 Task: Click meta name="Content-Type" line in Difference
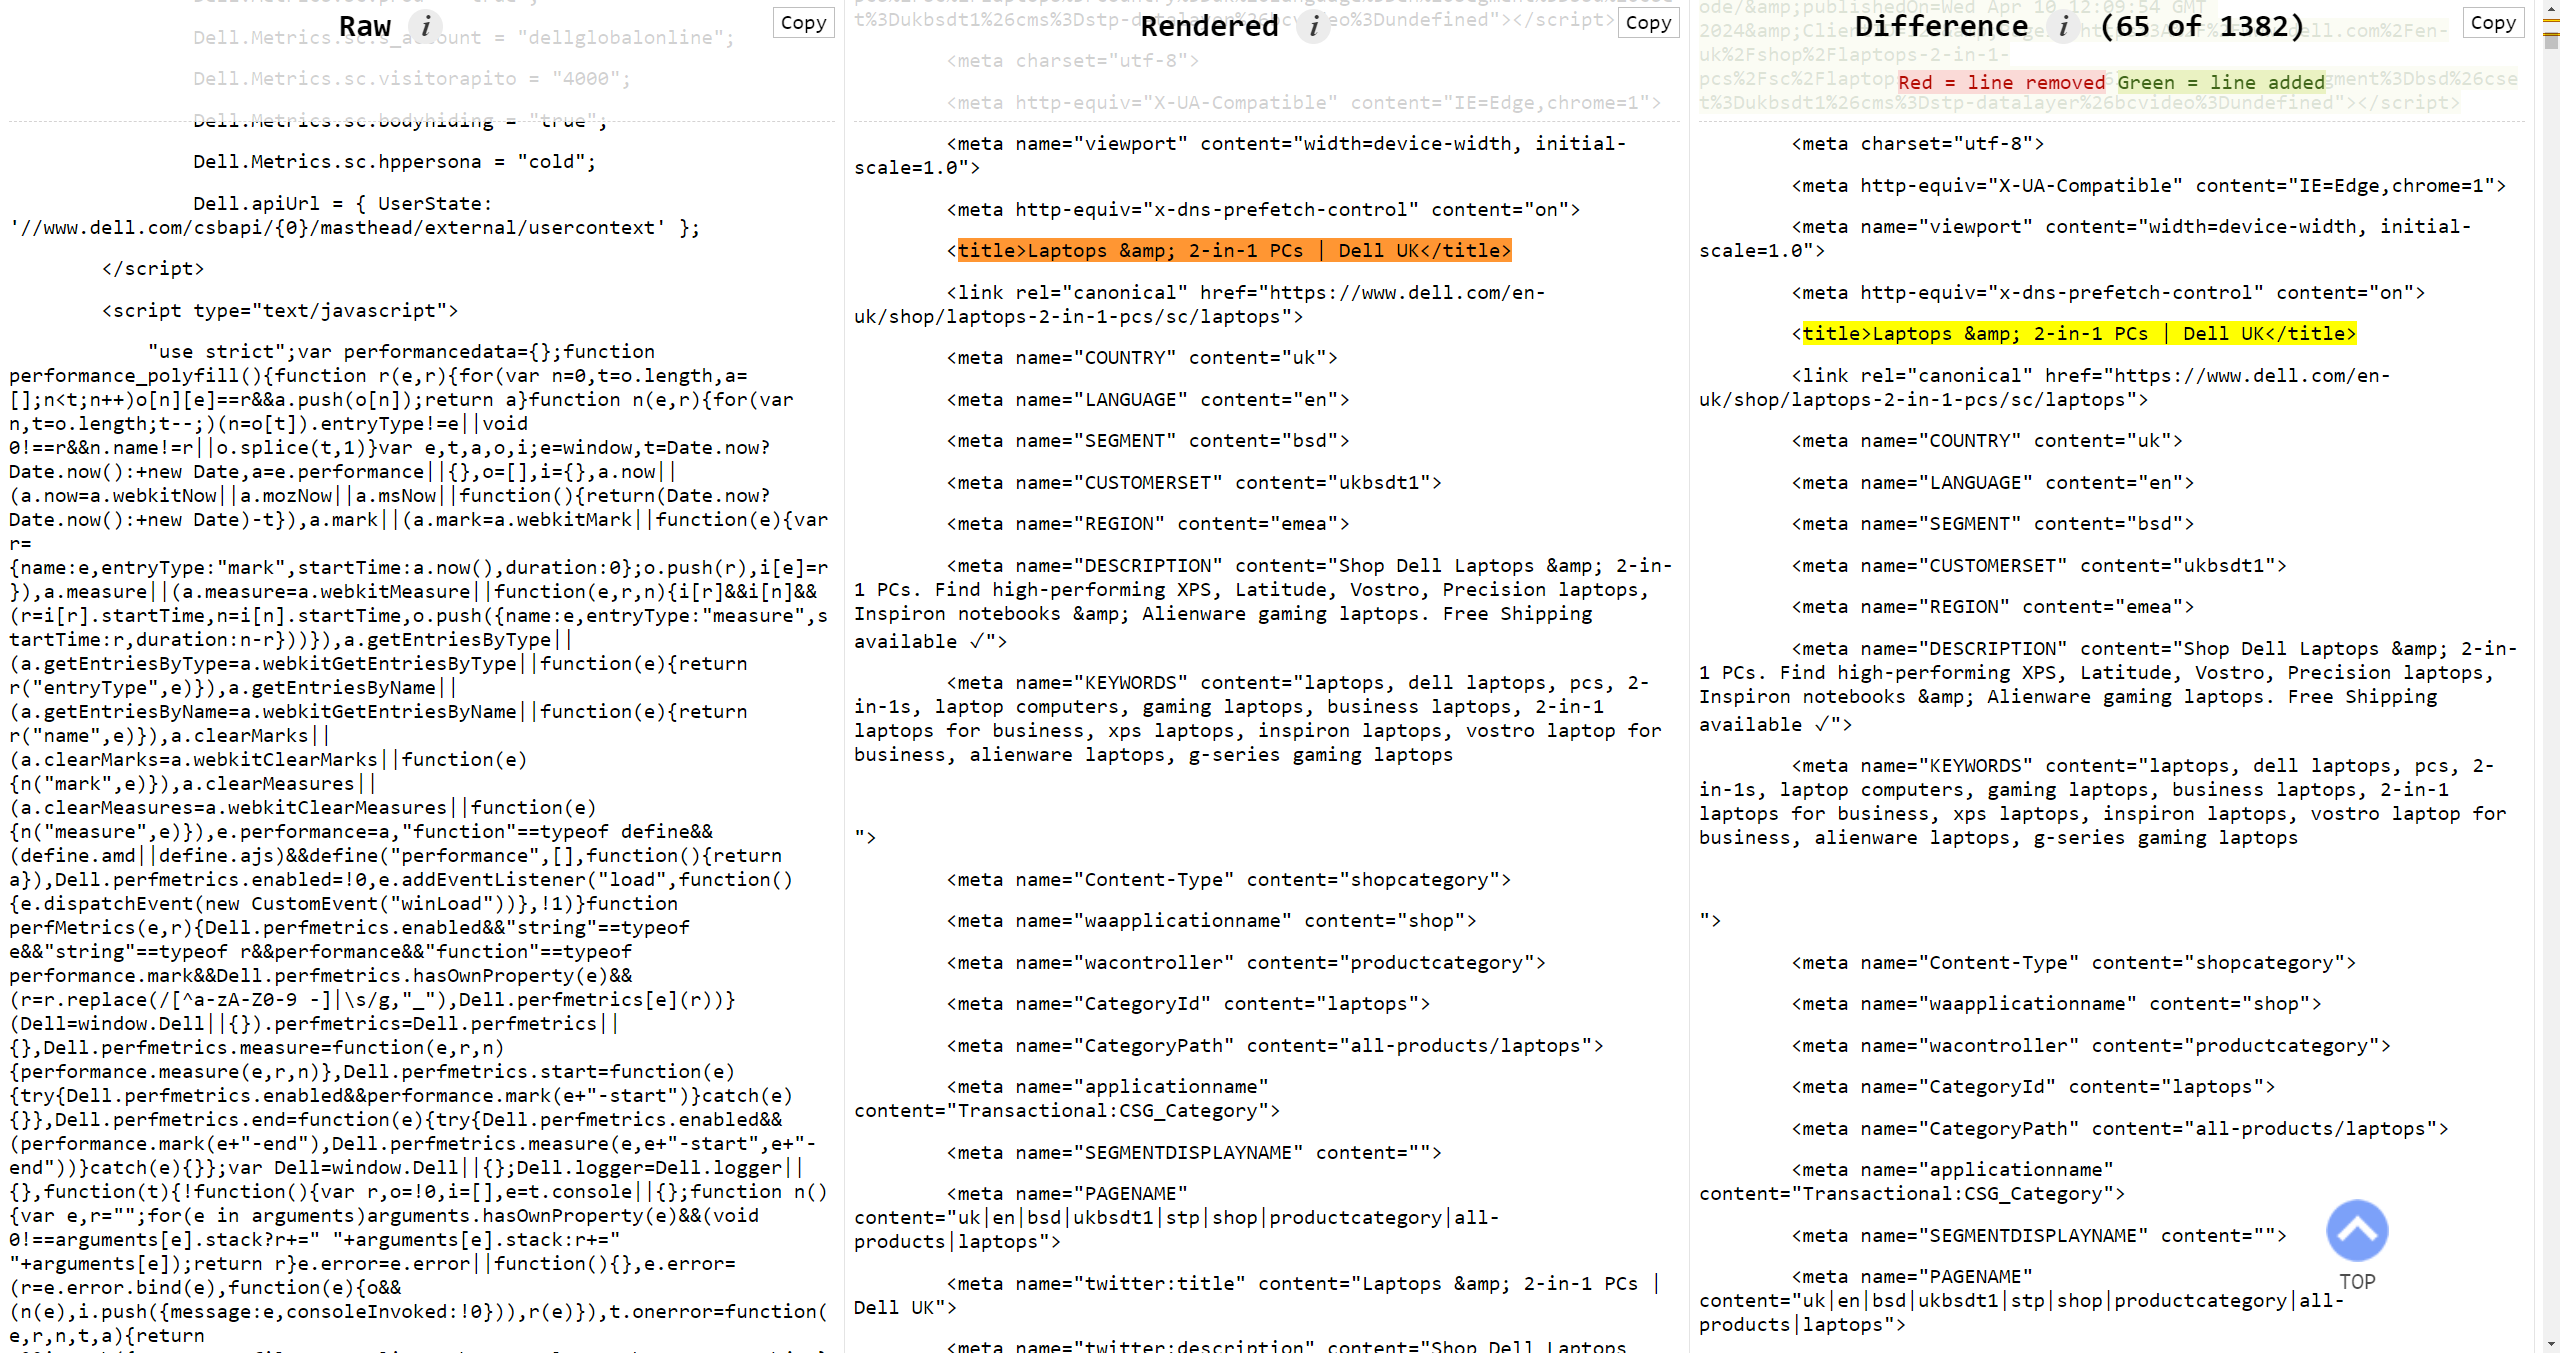[2074, 962]
